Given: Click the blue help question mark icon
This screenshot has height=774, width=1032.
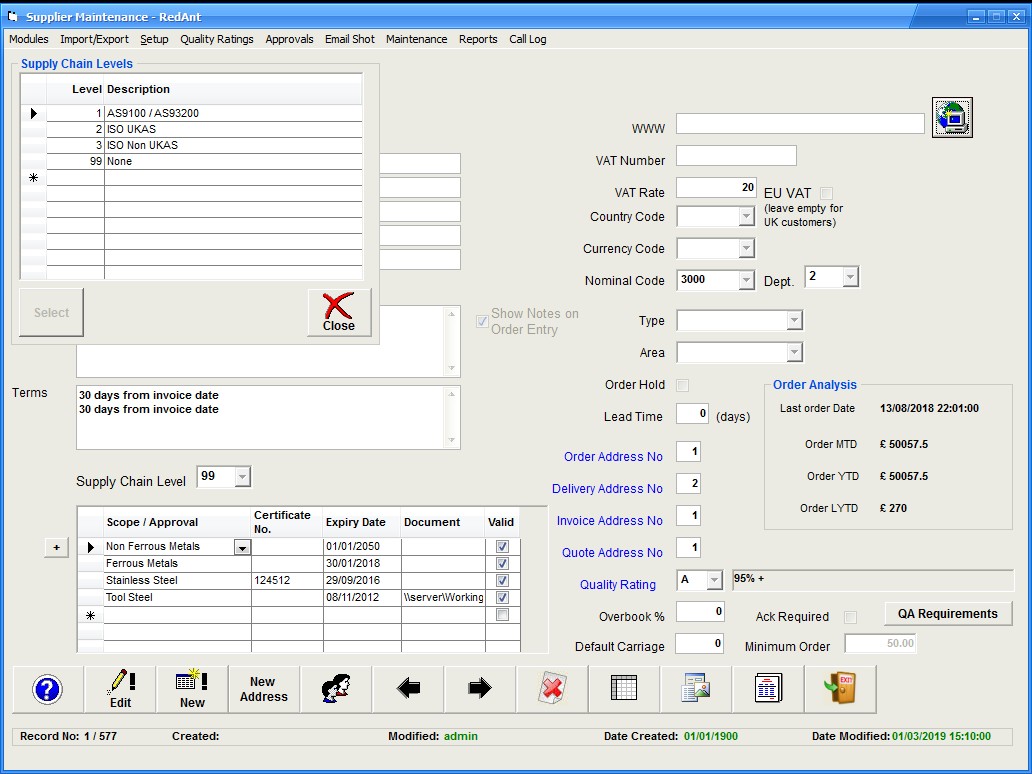Looking at the screenshot, I should [x=47, y=689].
